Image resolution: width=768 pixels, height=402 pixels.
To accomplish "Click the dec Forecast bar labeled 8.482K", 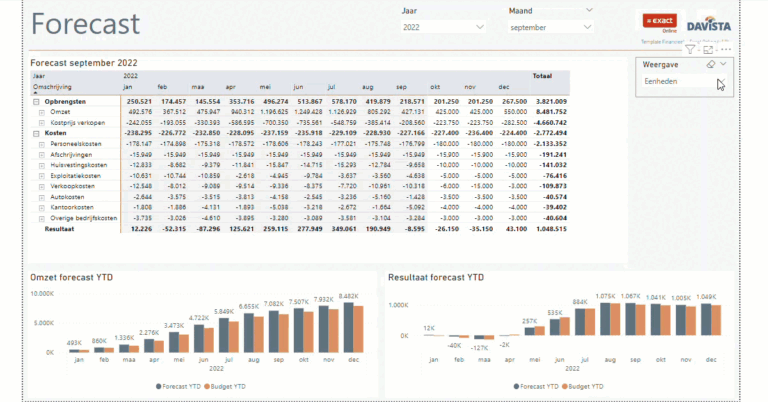I will point(349,328).
